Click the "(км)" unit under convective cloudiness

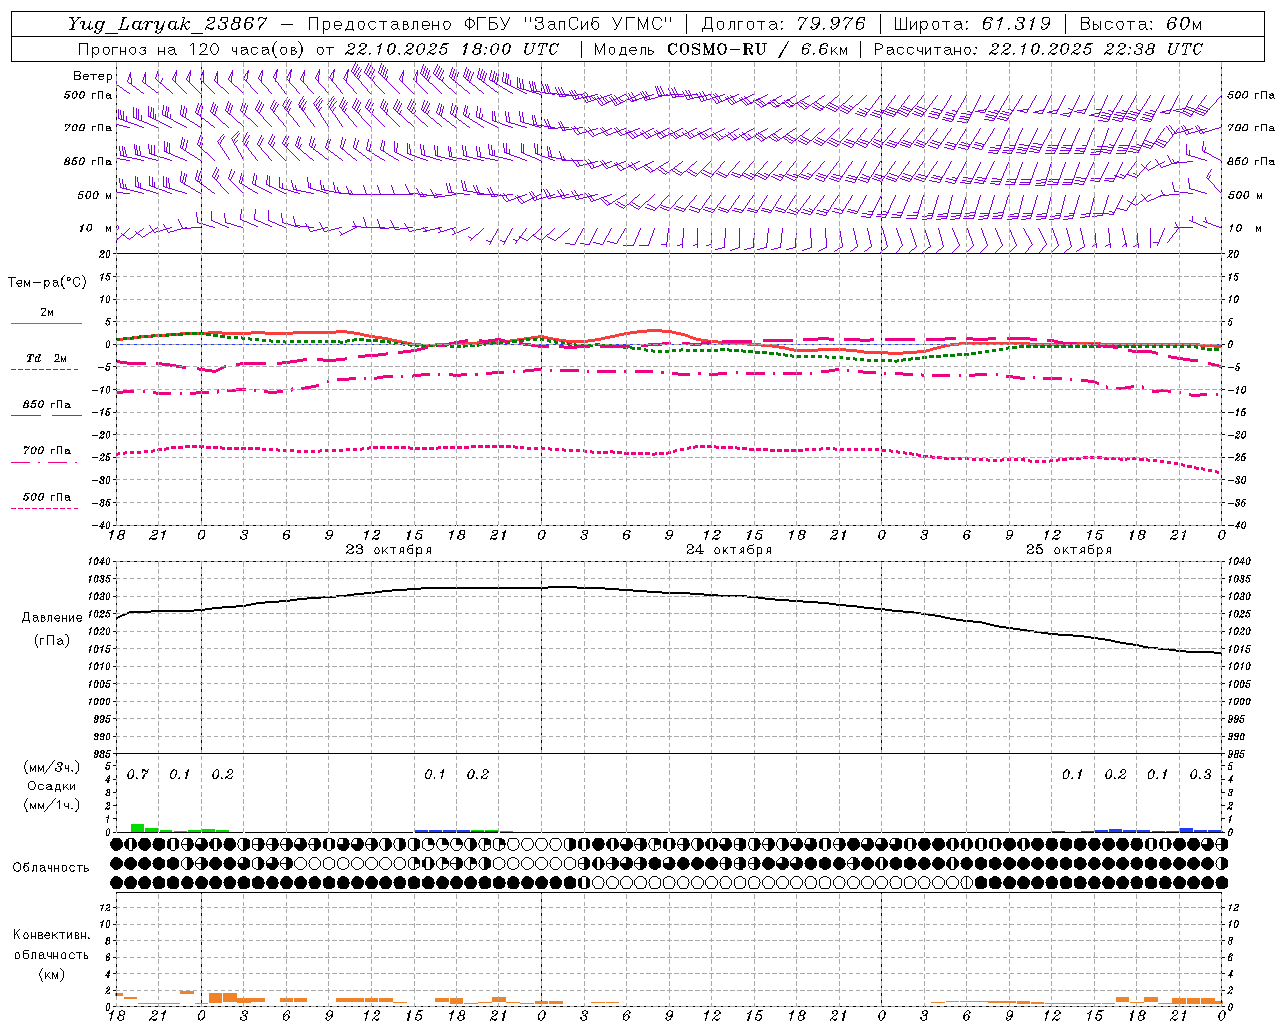tap(51, 974)
